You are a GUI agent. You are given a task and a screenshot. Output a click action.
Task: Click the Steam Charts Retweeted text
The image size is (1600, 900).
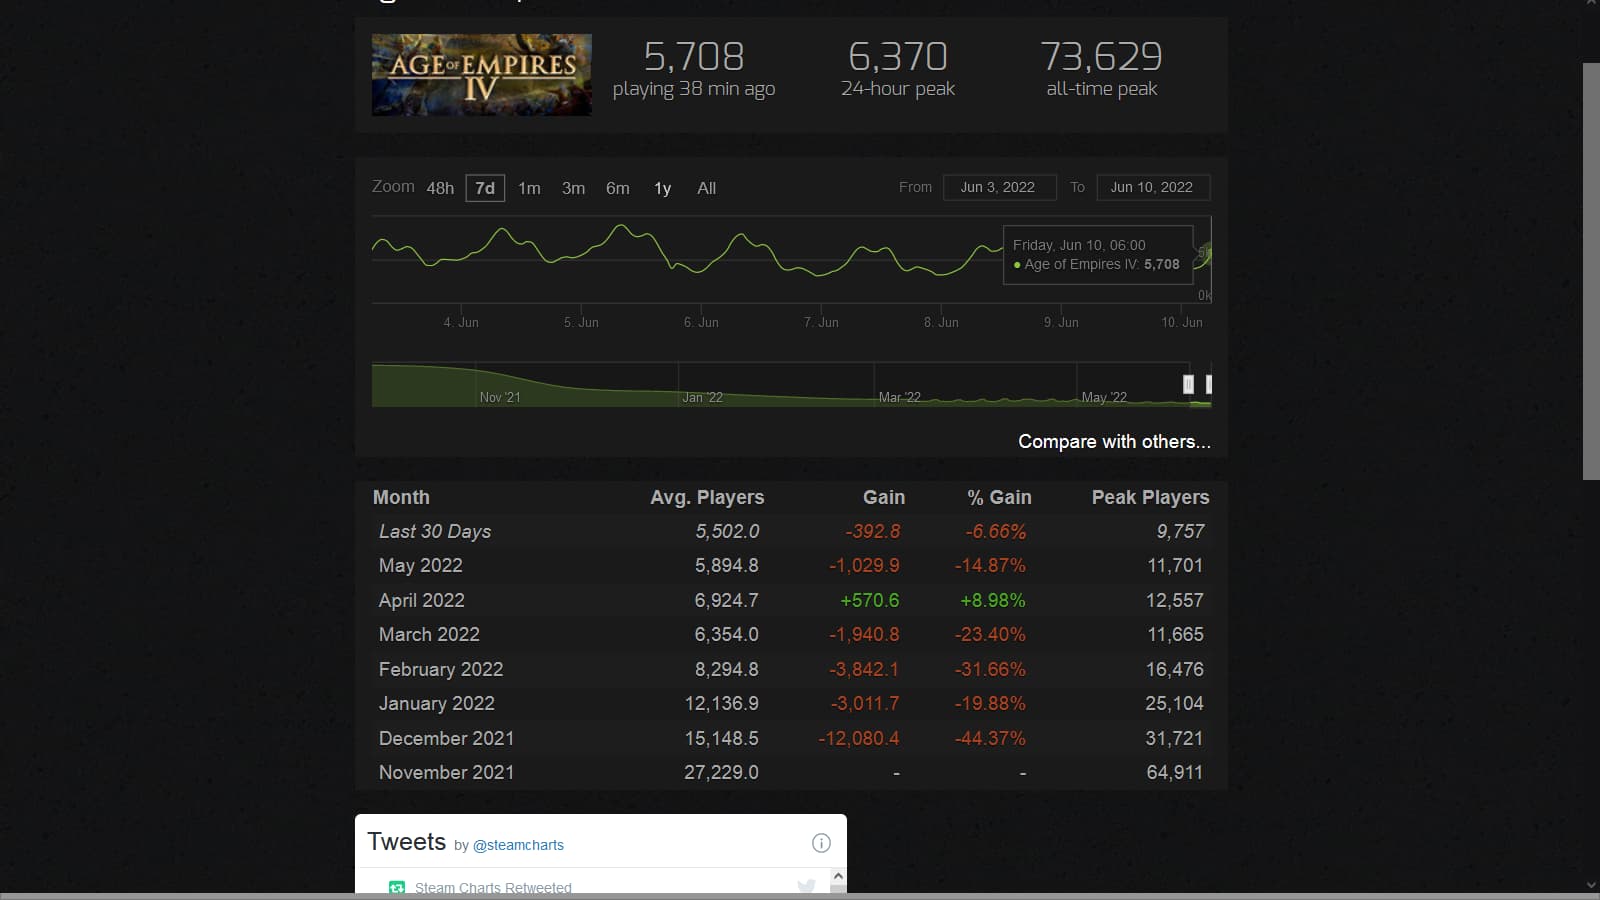click(493, 887)
